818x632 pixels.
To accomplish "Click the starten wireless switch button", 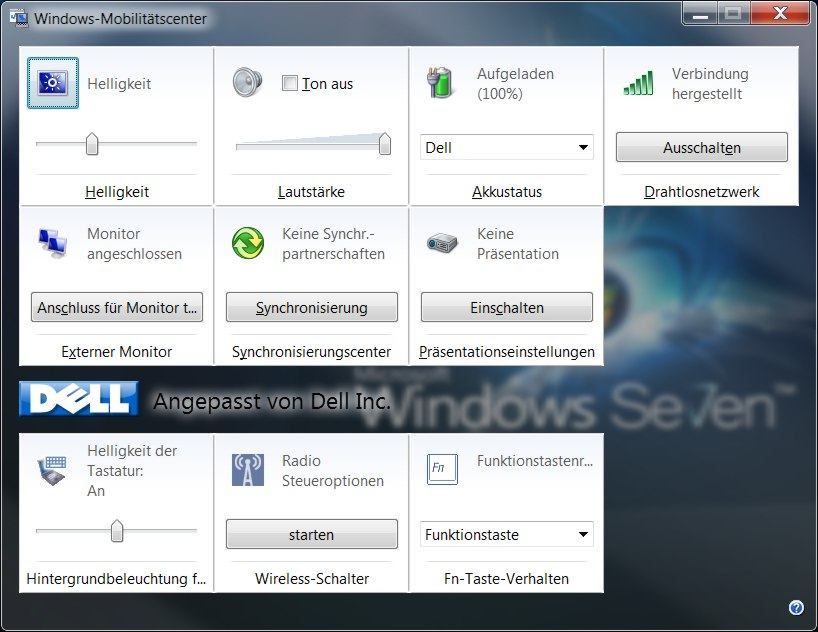I will tap(311, 534).
